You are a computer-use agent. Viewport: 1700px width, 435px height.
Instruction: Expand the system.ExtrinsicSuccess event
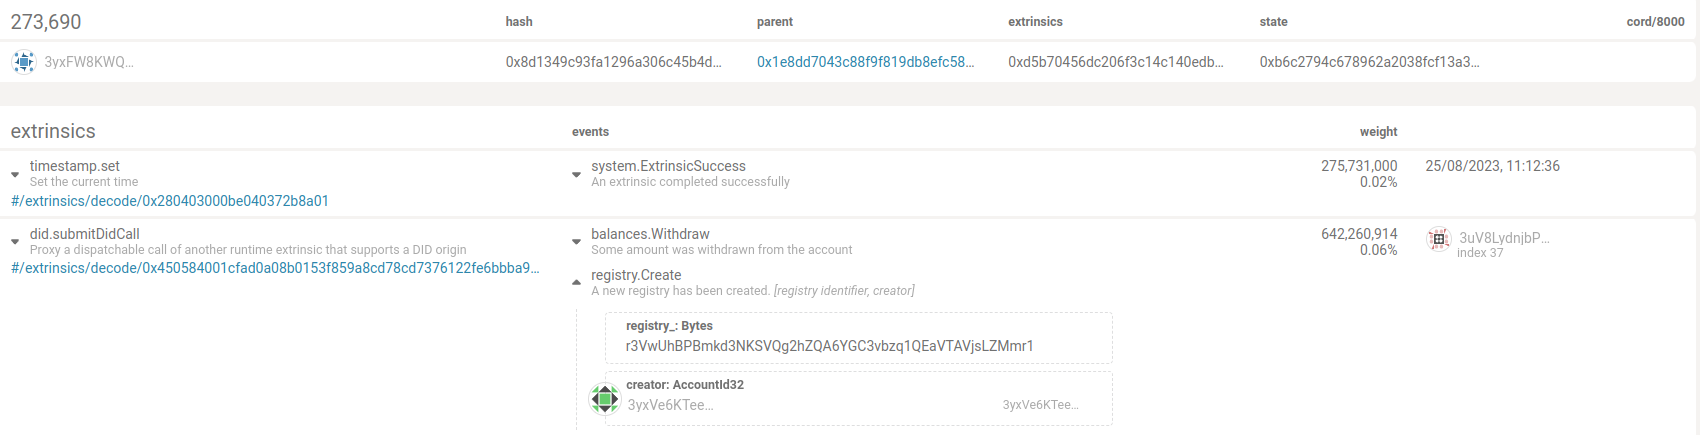(x=576, y=174)
